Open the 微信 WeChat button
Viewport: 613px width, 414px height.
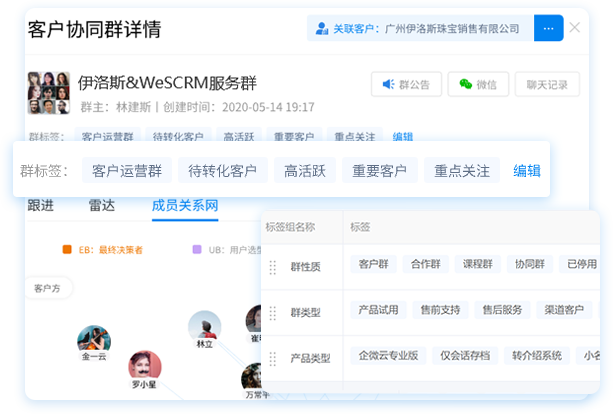[x=478, y=84]
